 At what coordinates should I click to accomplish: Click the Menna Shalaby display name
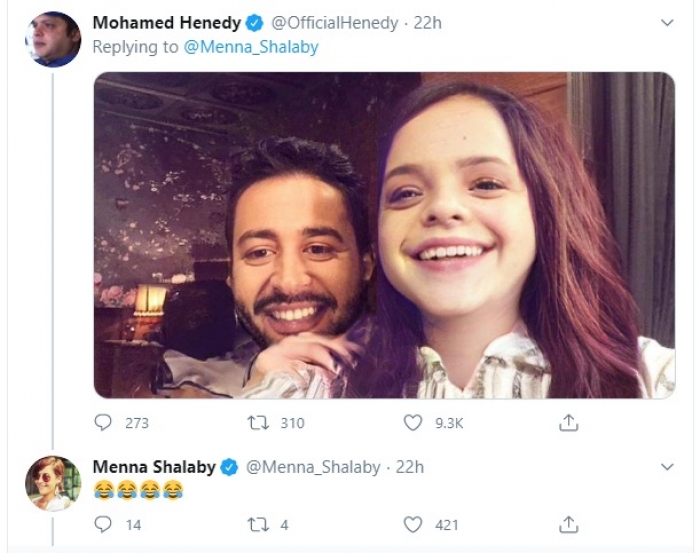pyautogui.click(x=154, y=467)
